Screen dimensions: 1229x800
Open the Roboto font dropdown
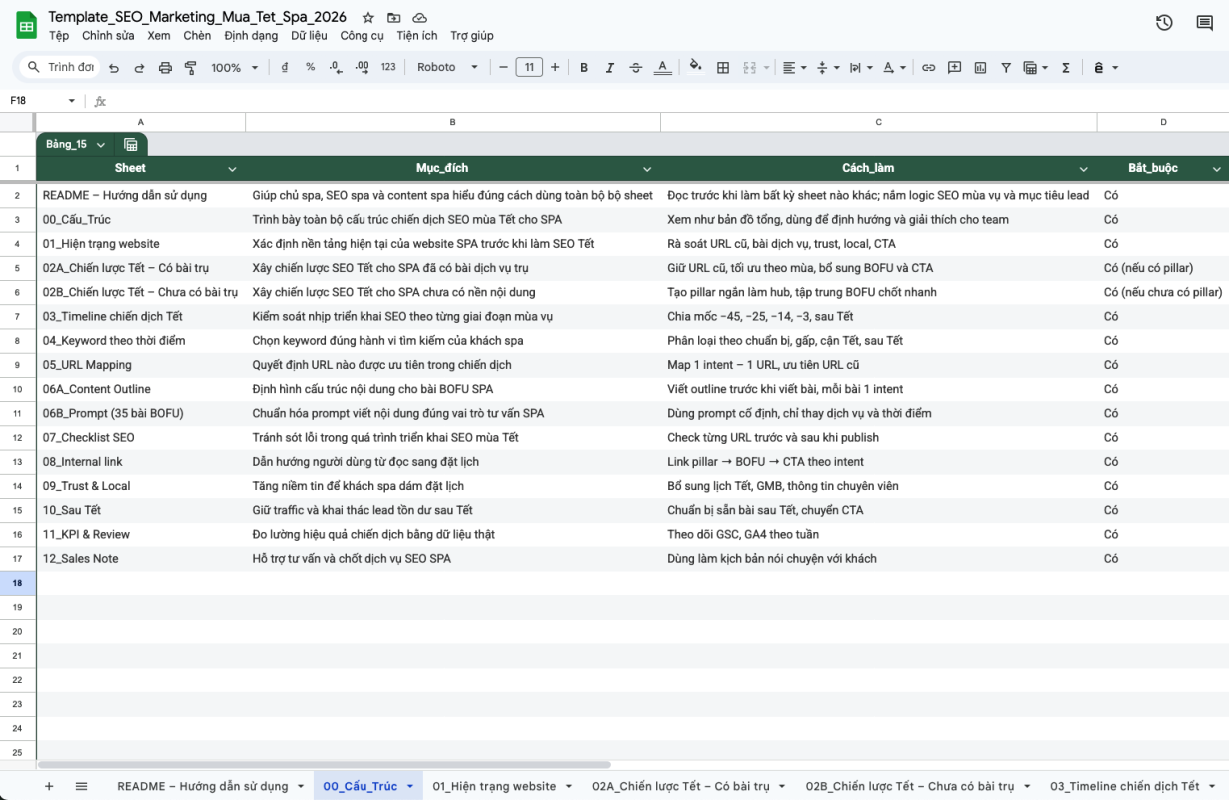[447, 67]
